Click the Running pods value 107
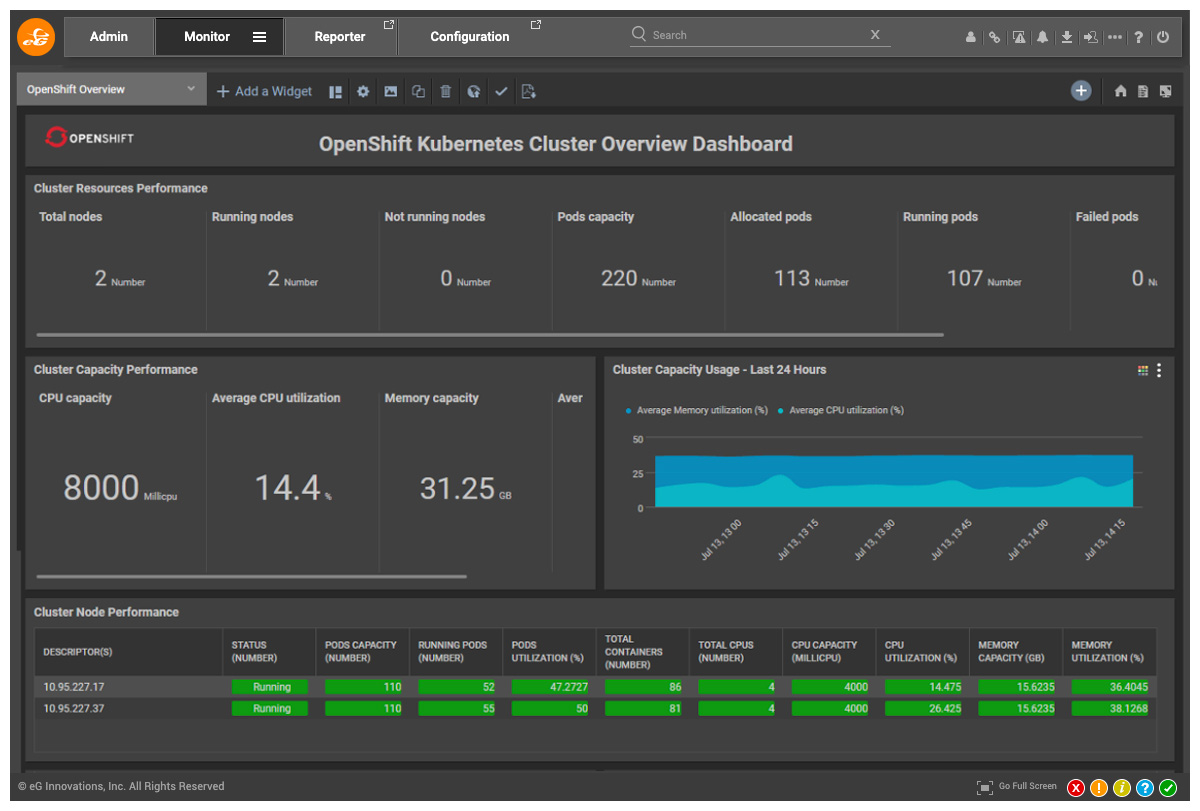The image size is (1200, 811). pyautogui.click(x=965, y=279)
